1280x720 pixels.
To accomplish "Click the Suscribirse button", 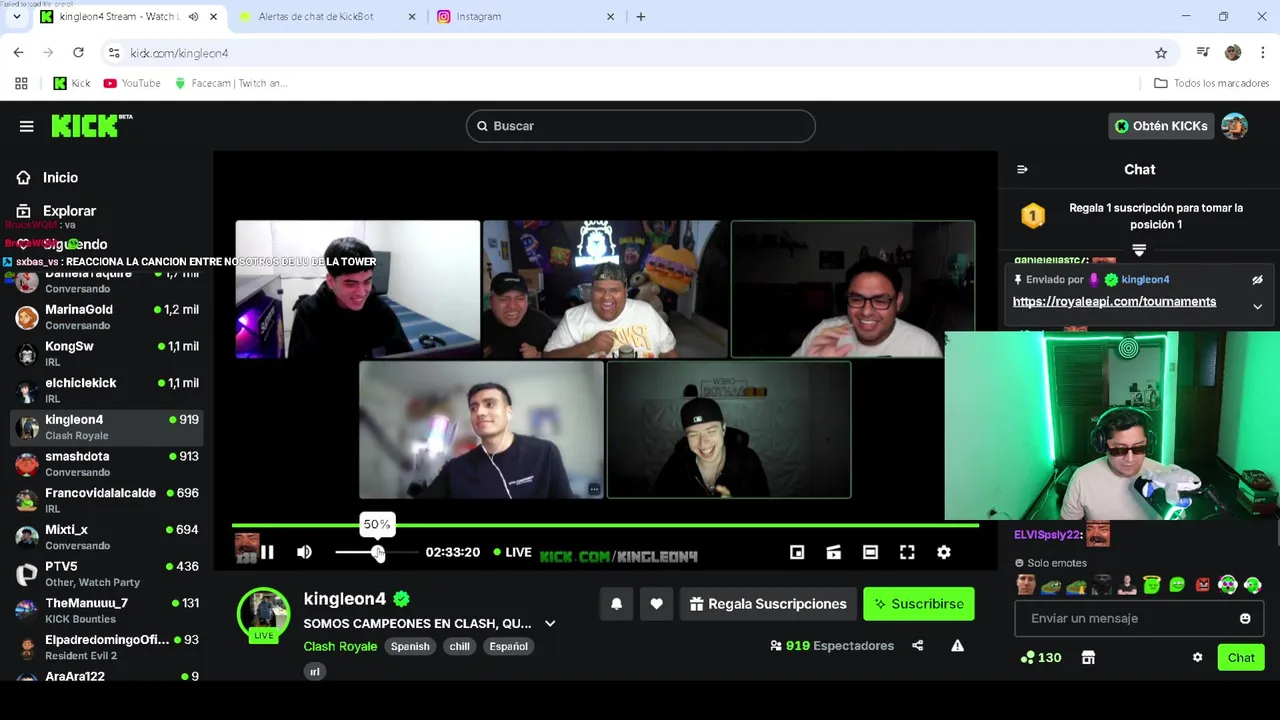I will tap(919, 604).
